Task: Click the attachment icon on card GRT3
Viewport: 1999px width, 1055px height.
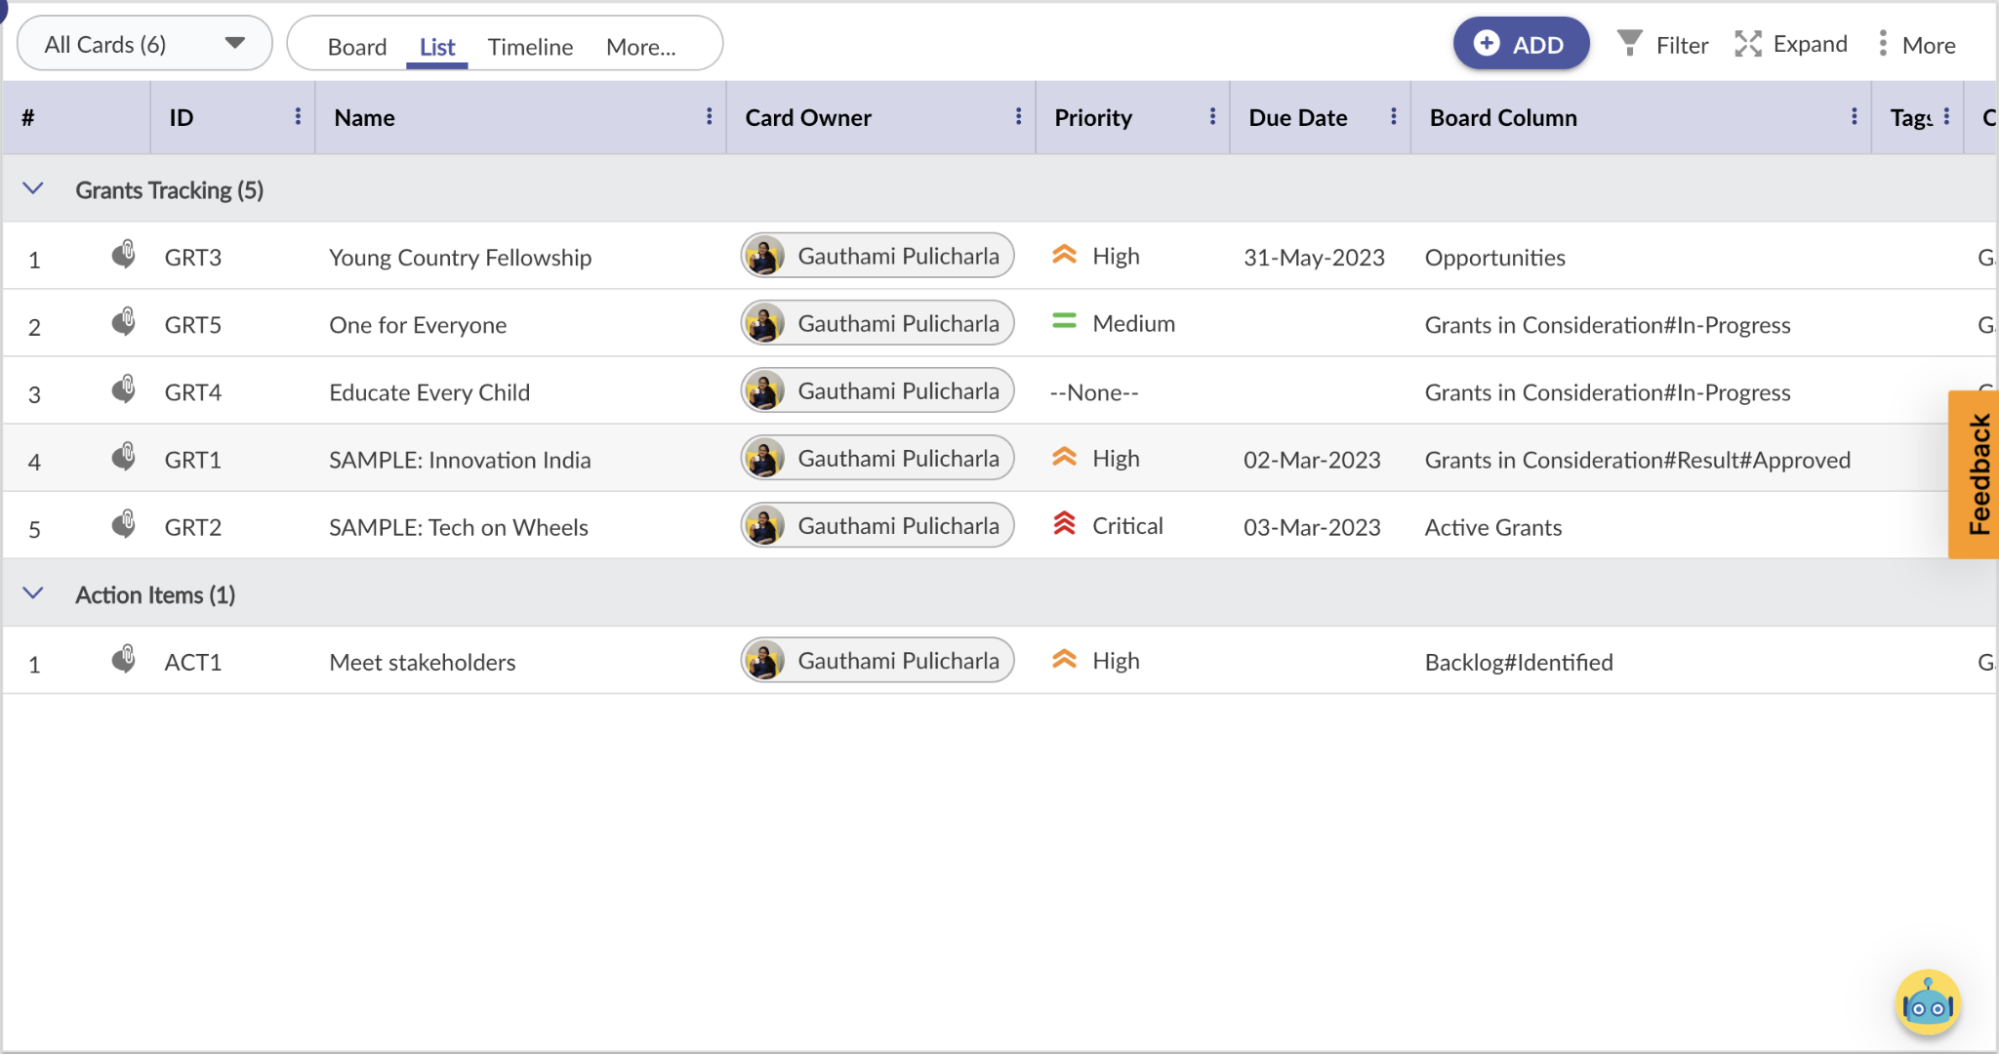Action: (123, 253)
